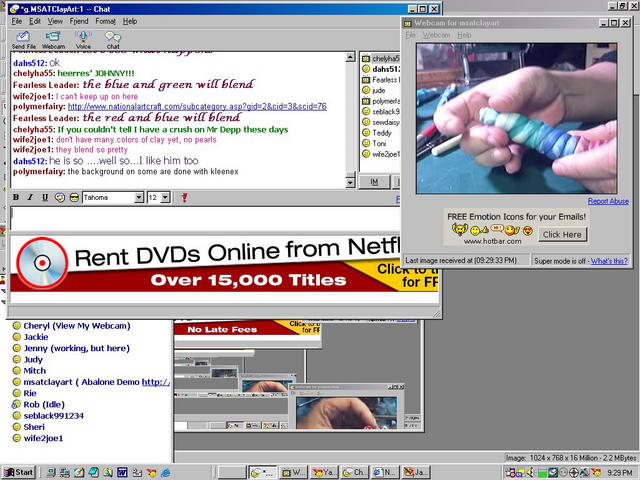Select jude in the chat user list
The image size is (640, 480).
(x=374, y=90)
